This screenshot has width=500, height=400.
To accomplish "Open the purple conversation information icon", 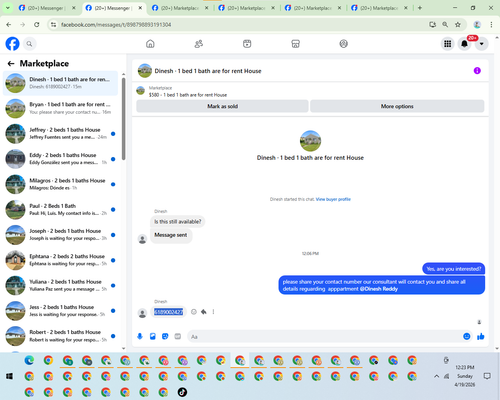I will pos(477,71).
